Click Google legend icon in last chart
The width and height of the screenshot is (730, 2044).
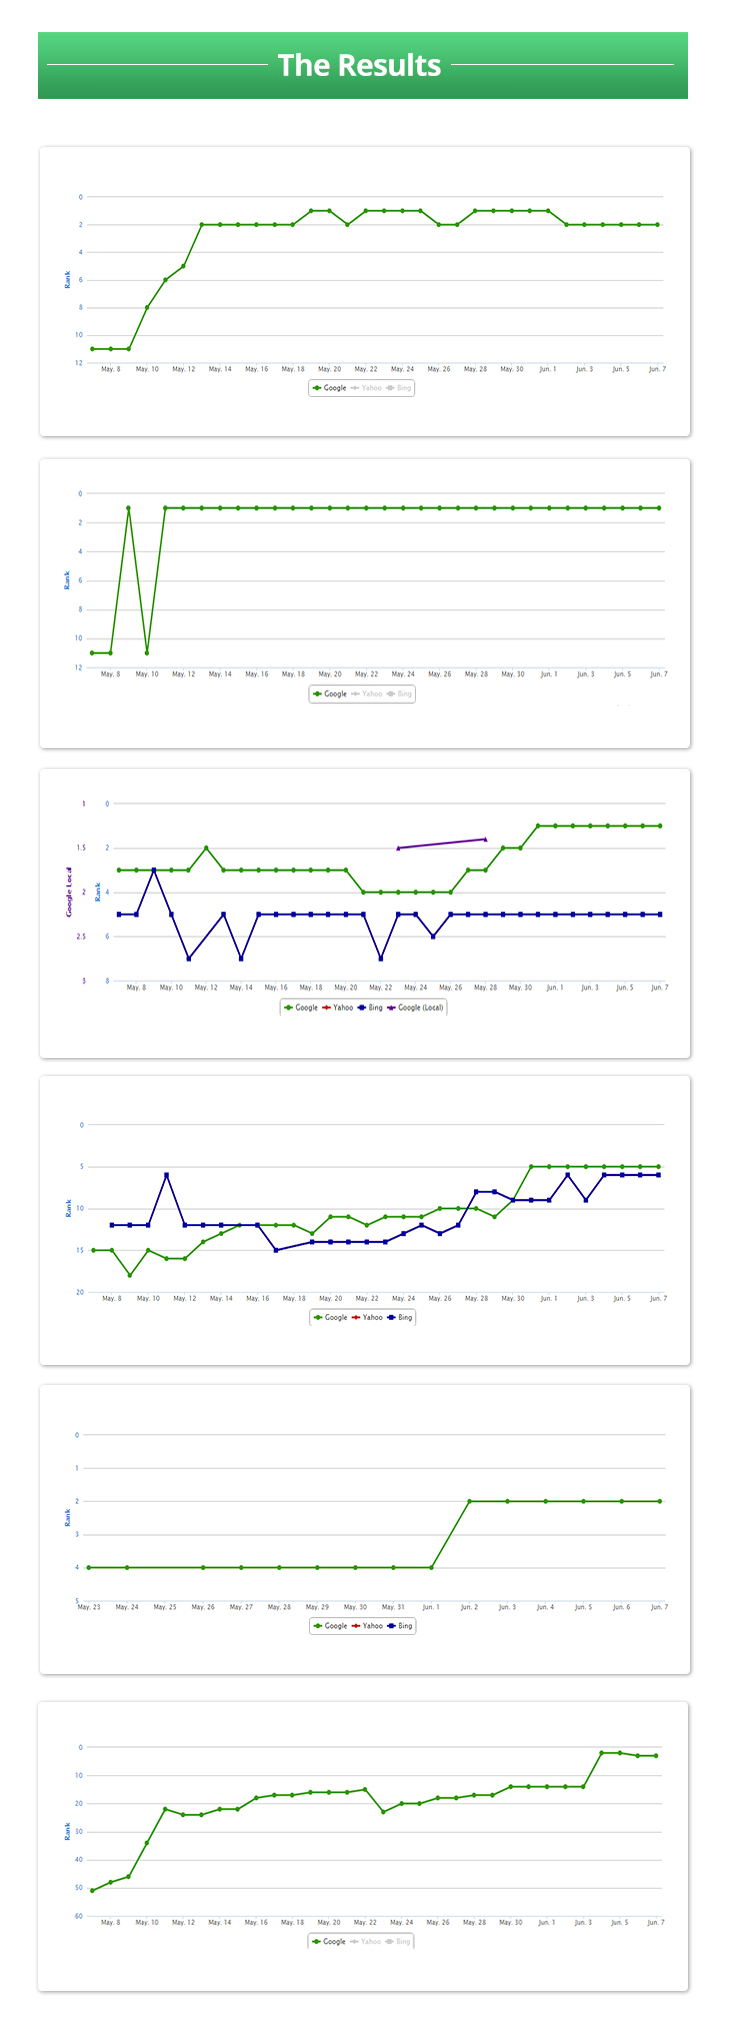pyautogui.click(x=317, y=1941)
